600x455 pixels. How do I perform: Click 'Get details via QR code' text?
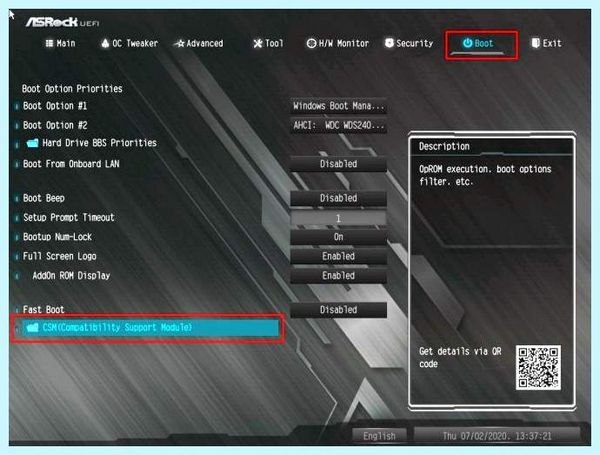460,357
